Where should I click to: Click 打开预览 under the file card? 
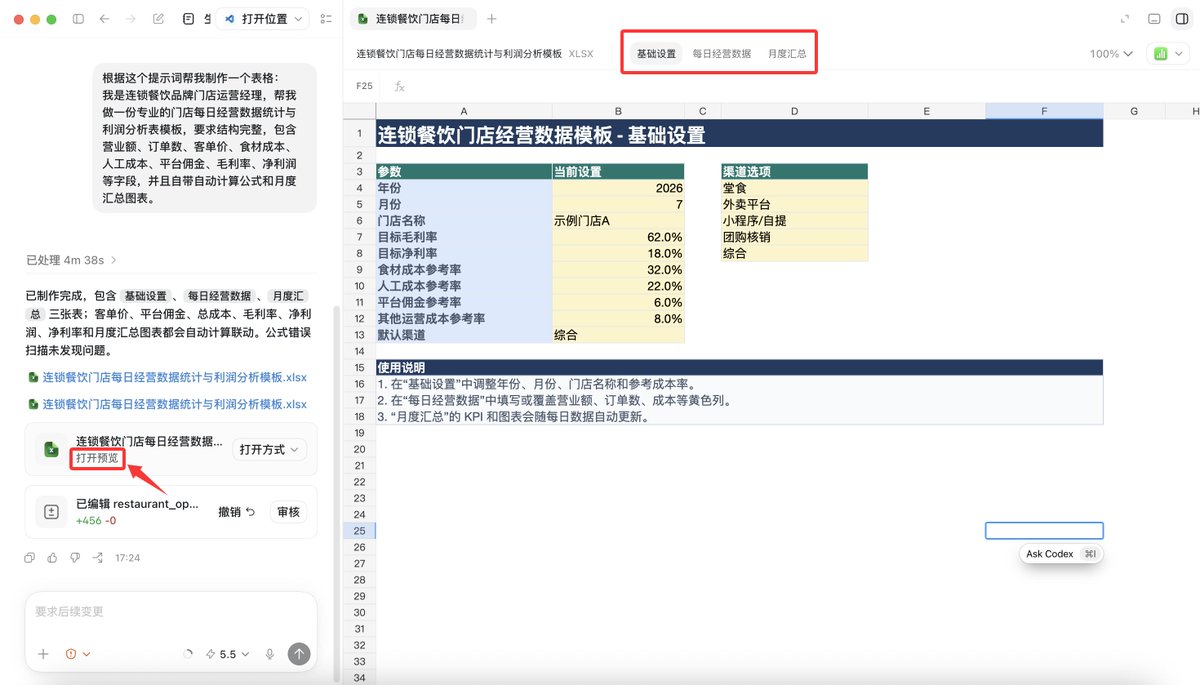(x=97, y=458)
